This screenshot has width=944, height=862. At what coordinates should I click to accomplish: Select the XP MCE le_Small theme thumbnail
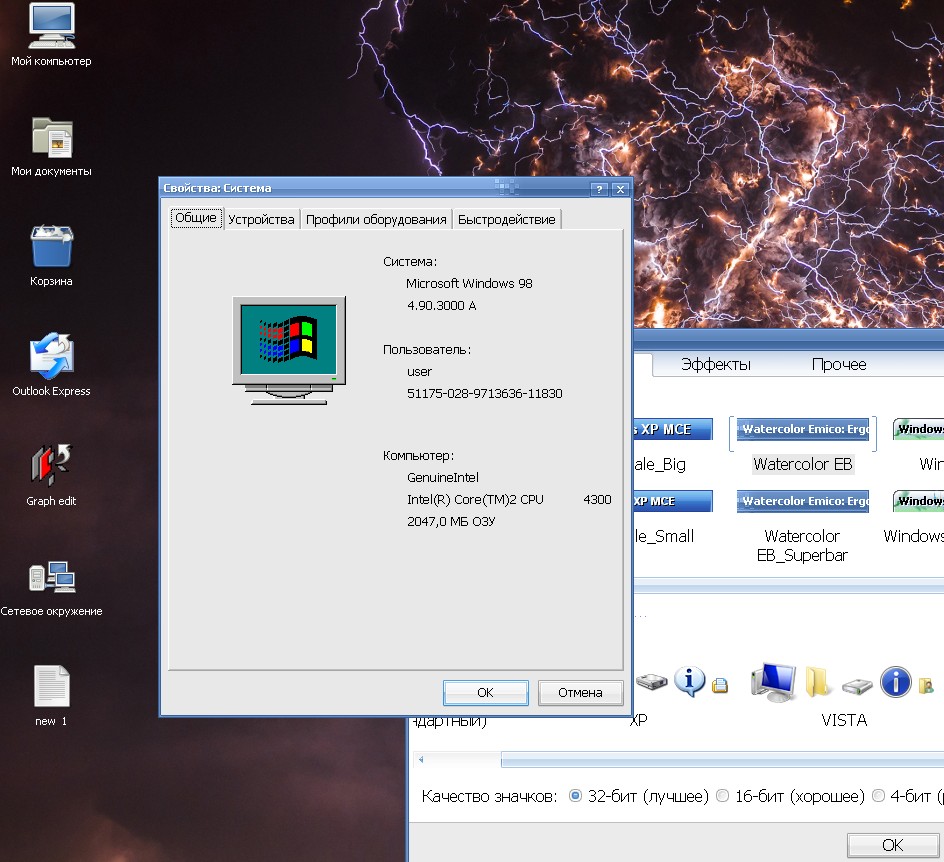(x=673, y=501)
